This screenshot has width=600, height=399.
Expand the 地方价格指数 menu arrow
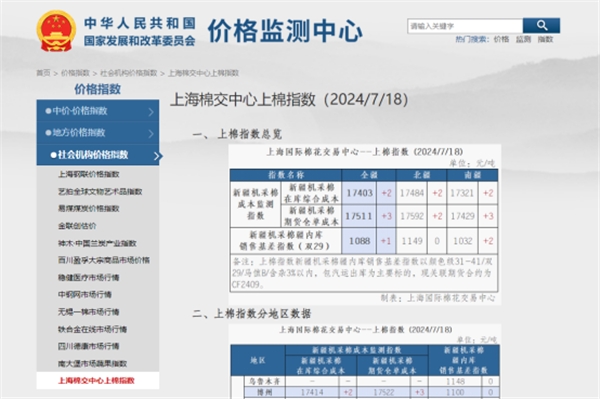tap(151, 133)
